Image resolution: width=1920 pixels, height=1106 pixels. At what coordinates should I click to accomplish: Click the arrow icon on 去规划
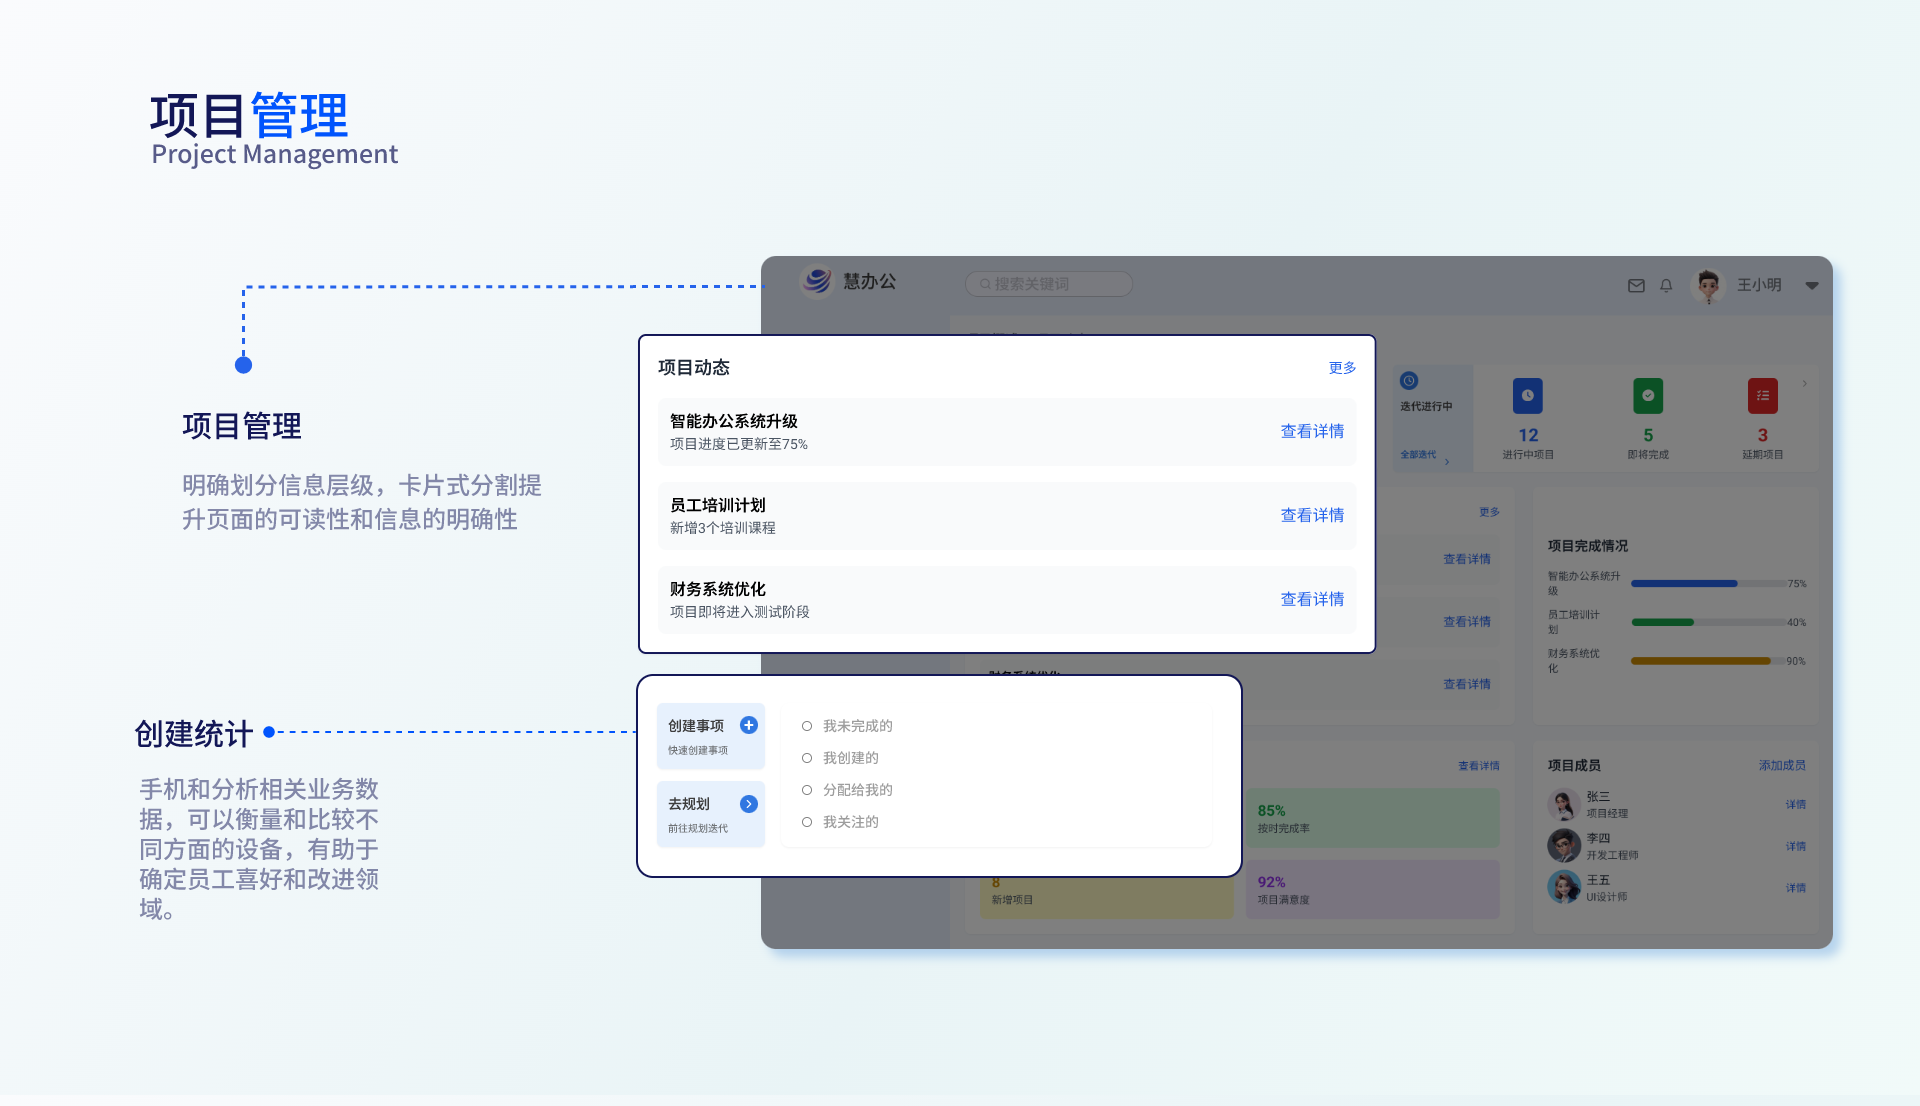[749, 804]
